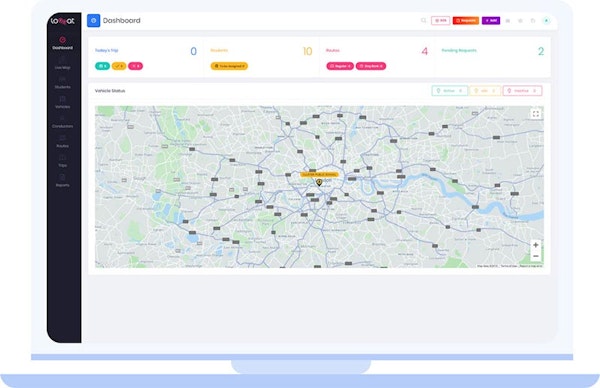Click the first grey icon after Add
600x388 pixels.
click(x=508, y=21)
